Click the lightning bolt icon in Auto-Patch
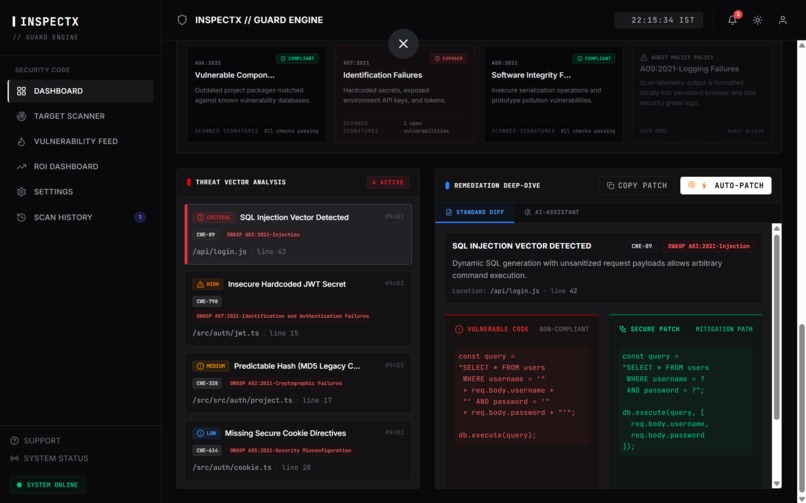Viewport: 806px width, 503px height. (x=704, y=185)
